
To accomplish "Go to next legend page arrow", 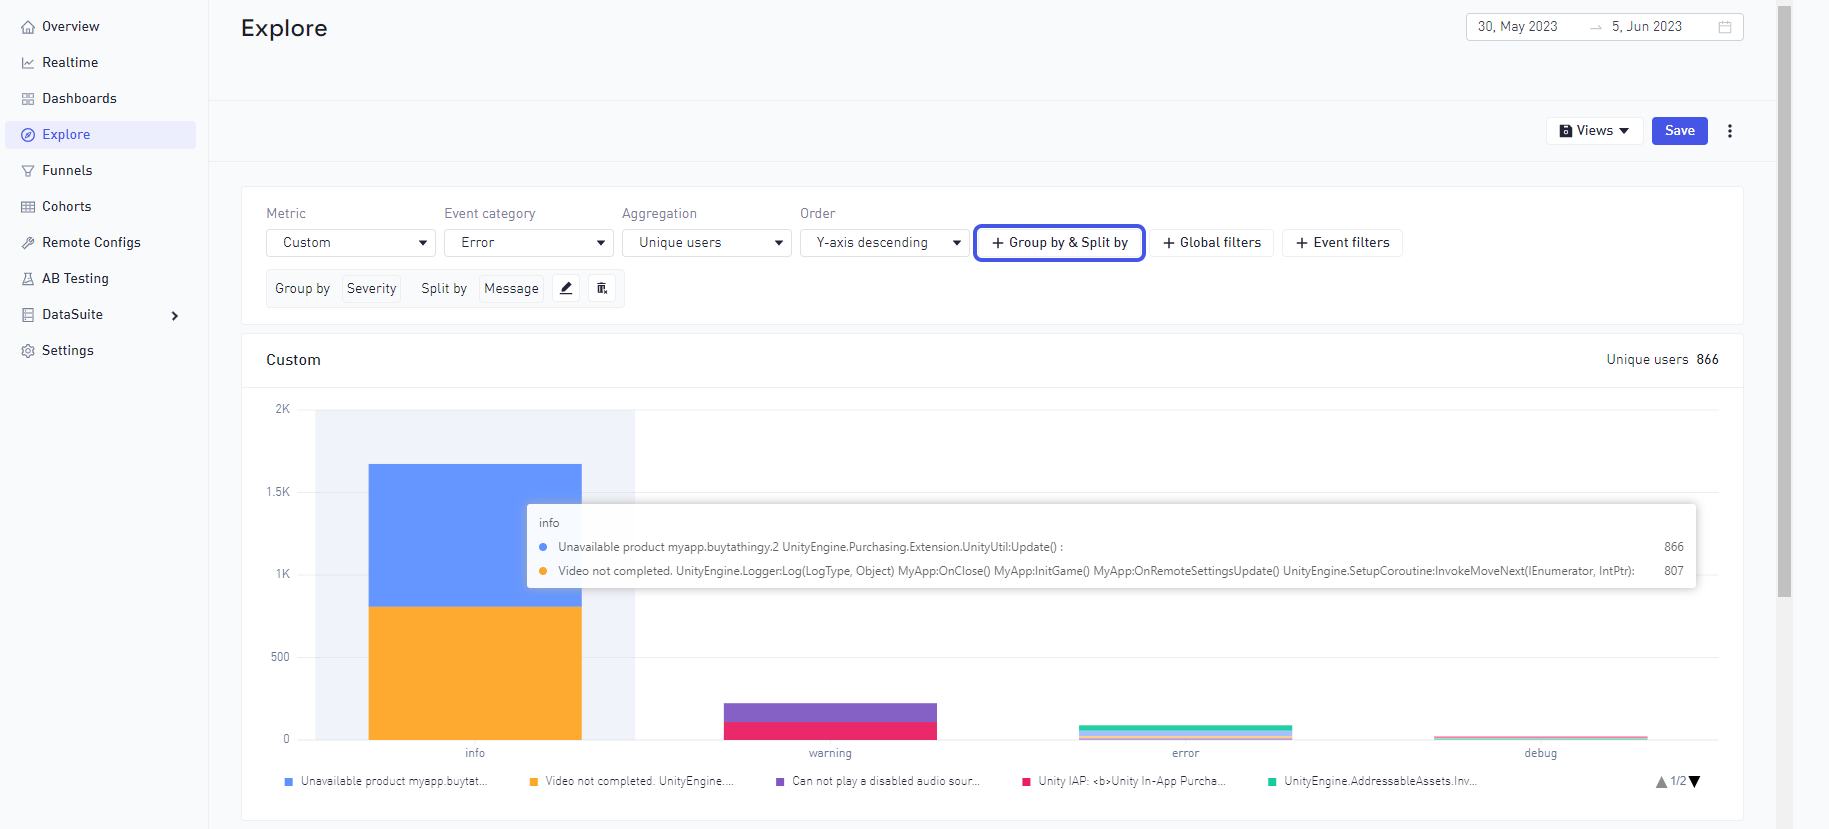I will point(1694,782).
